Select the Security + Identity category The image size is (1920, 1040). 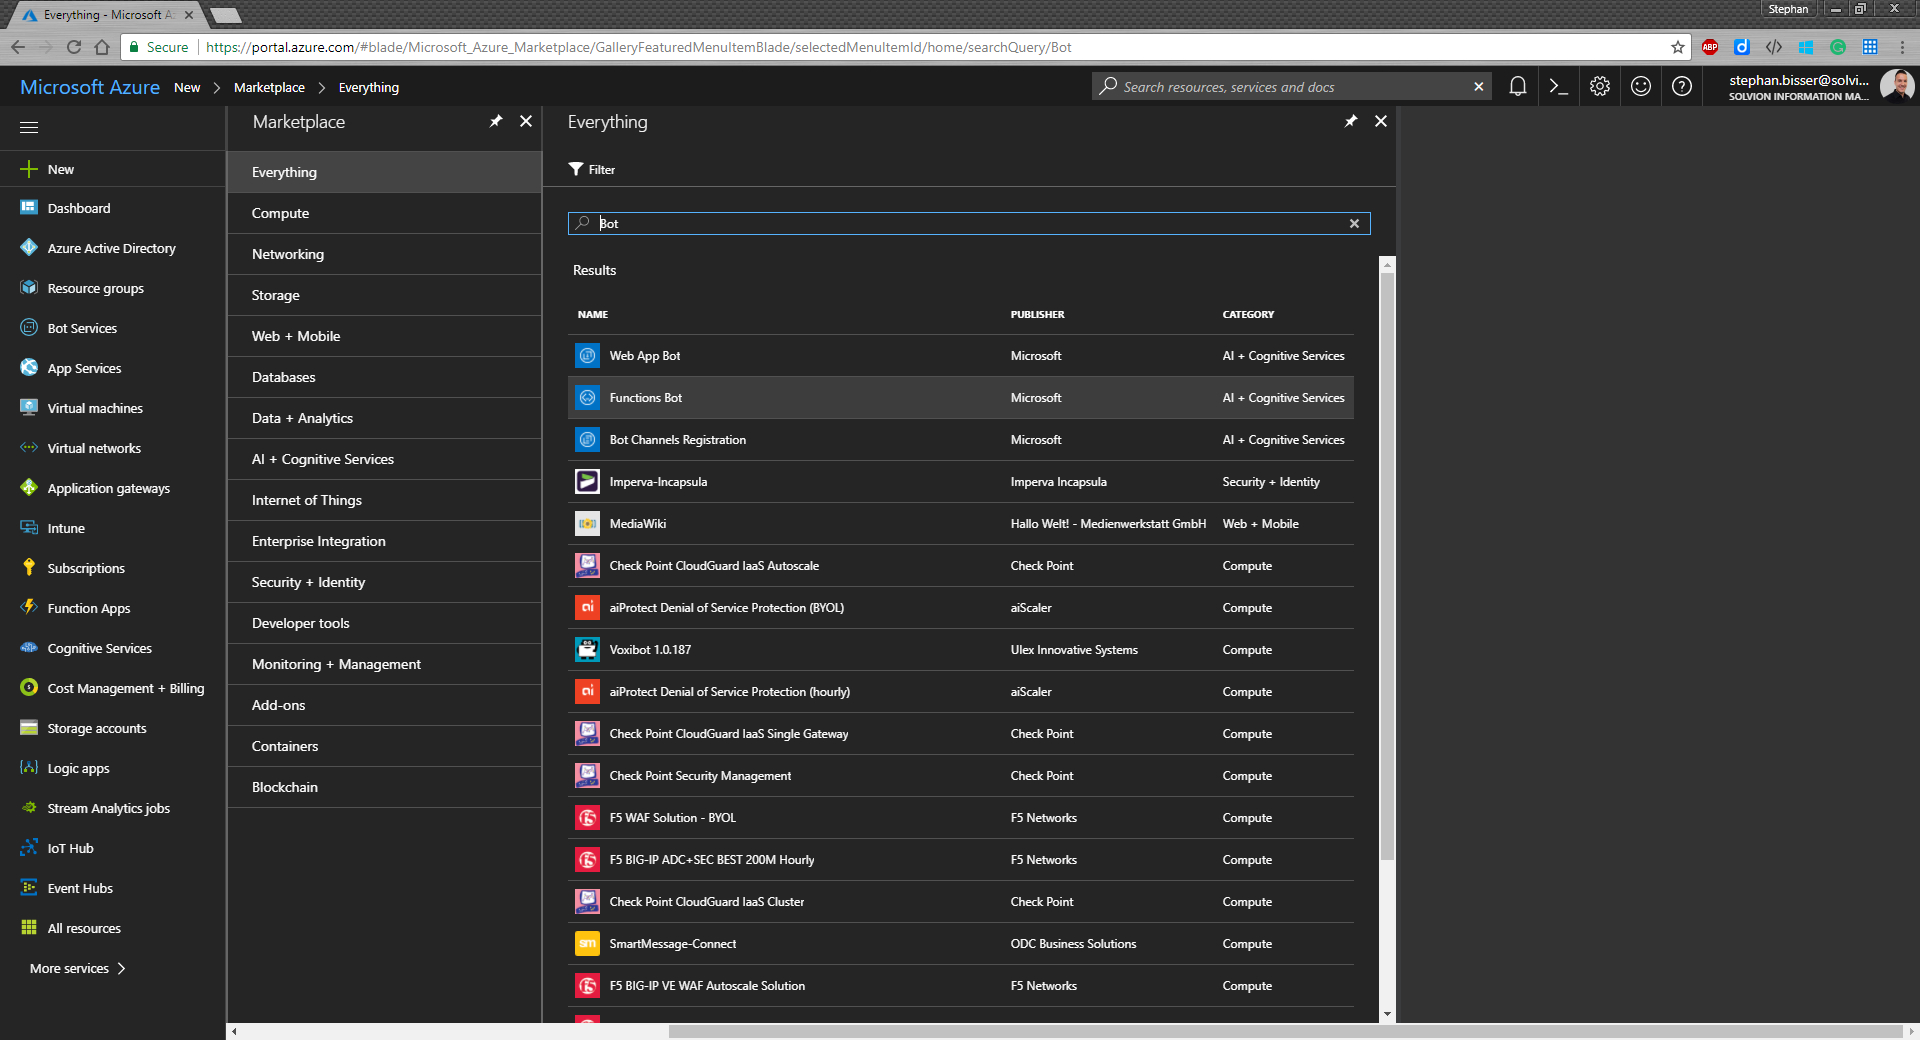click(x=384, y=582)
